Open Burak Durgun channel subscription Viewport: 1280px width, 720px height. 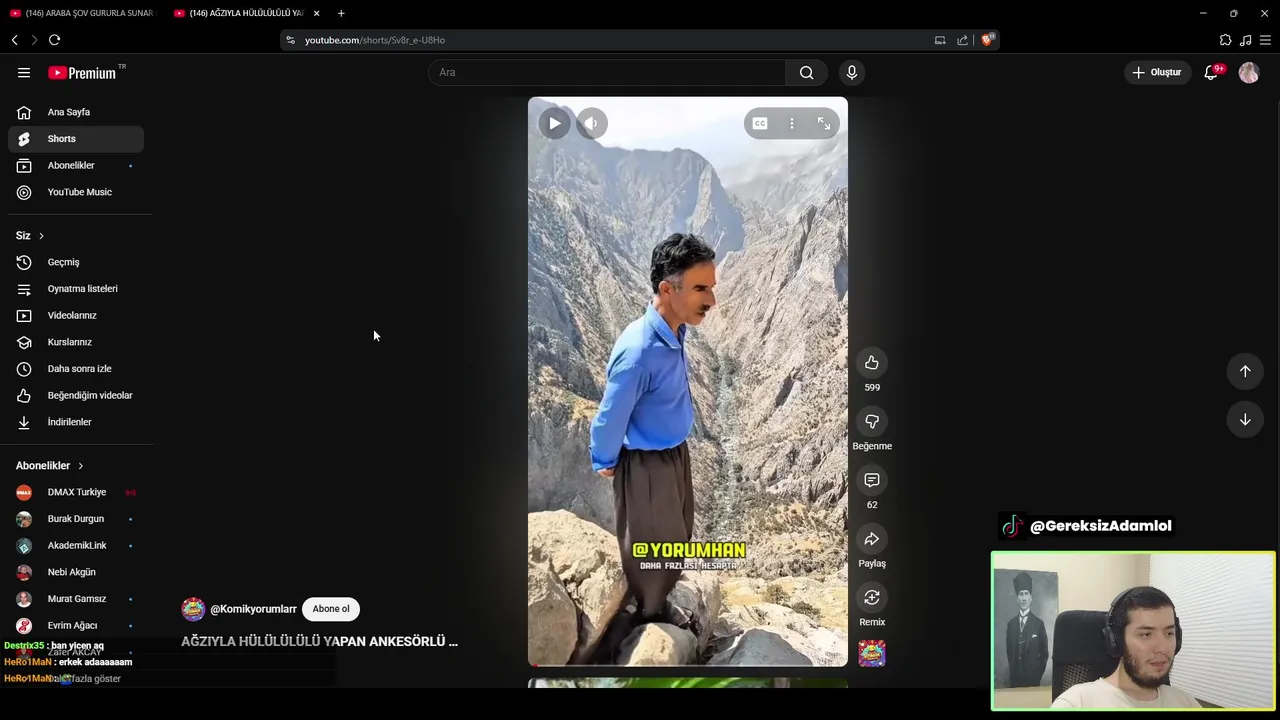(x=76, y=519)
